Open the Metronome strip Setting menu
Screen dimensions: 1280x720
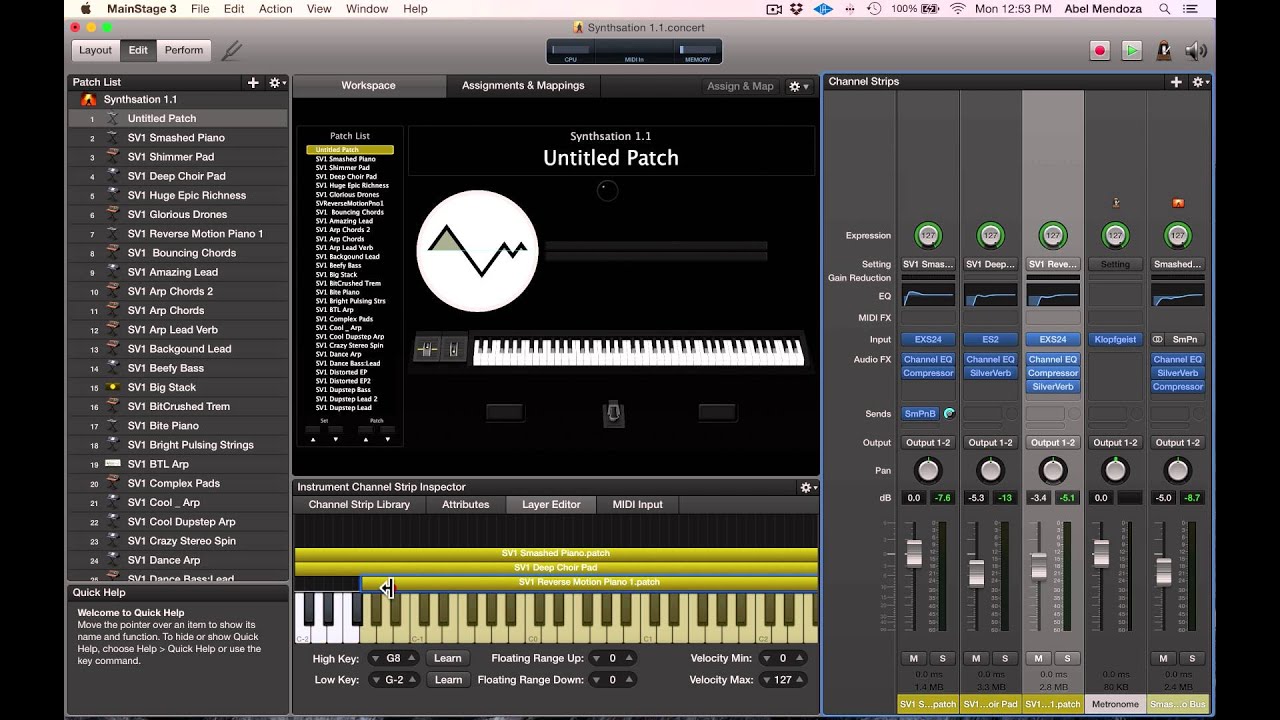[1115, 264]
